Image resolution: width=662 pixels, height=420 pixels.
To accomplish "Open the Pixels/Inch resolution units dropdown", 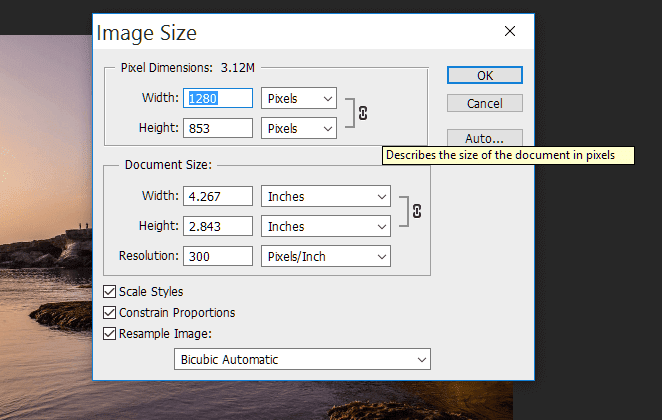I will [326, 256].
